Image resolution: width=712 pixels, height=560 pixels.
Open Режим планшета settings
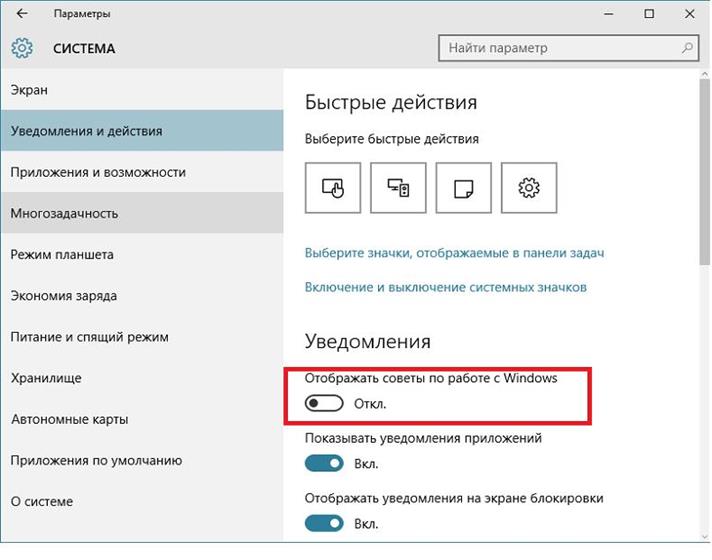tap(62, 254)
